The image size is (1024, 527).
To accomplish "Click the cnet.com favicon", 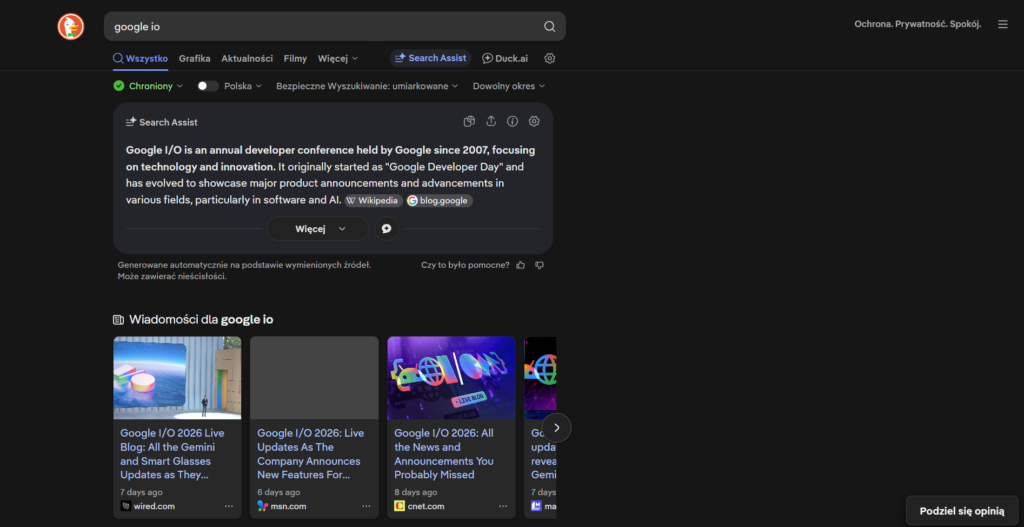I will pos(400,506).
